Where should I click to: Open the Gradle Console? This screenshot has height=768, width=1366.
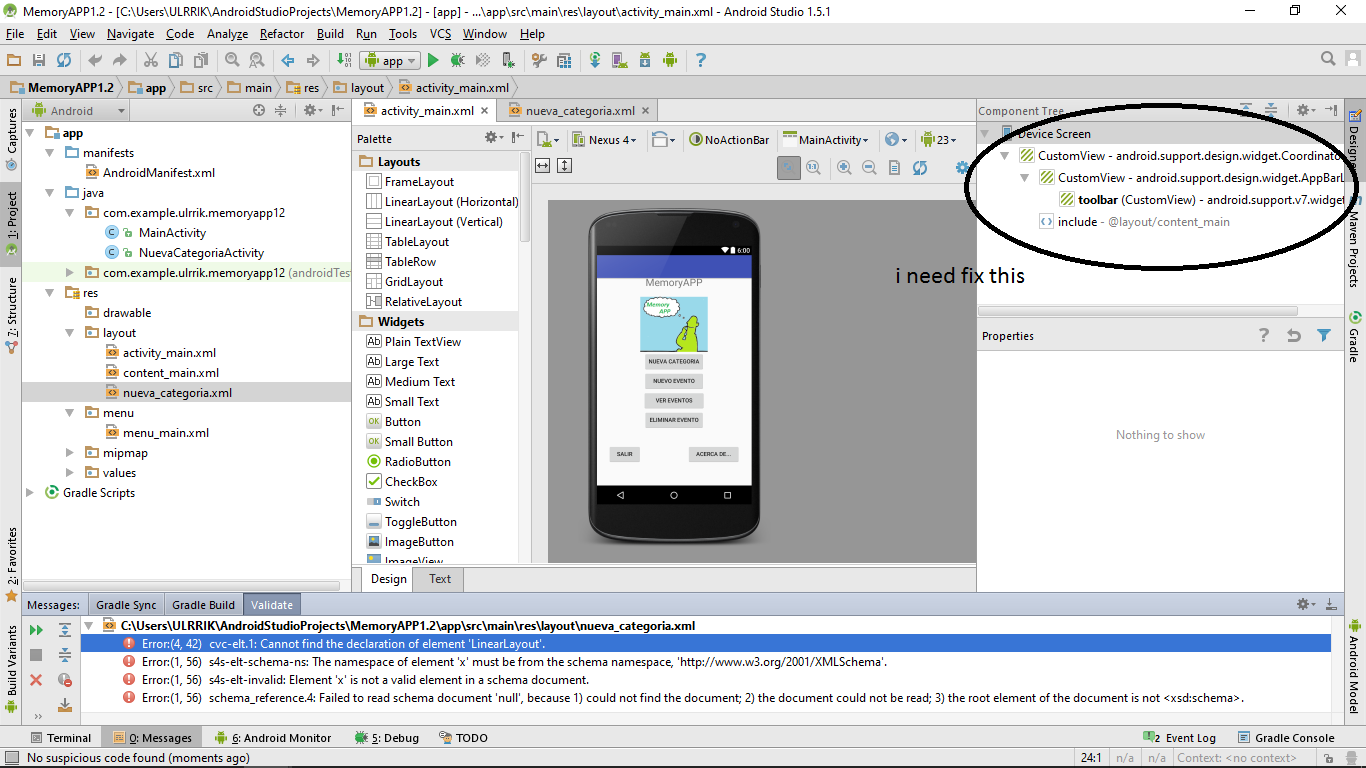(x=1286, y=738)
